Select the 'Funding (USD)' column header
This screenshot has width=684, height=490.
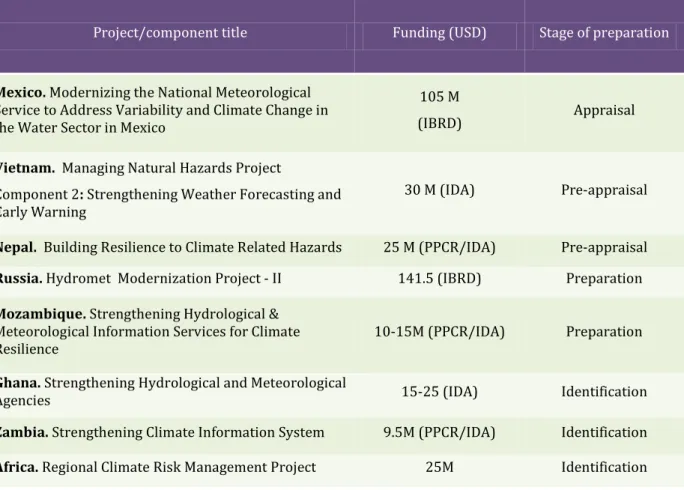tap(439, 33)
